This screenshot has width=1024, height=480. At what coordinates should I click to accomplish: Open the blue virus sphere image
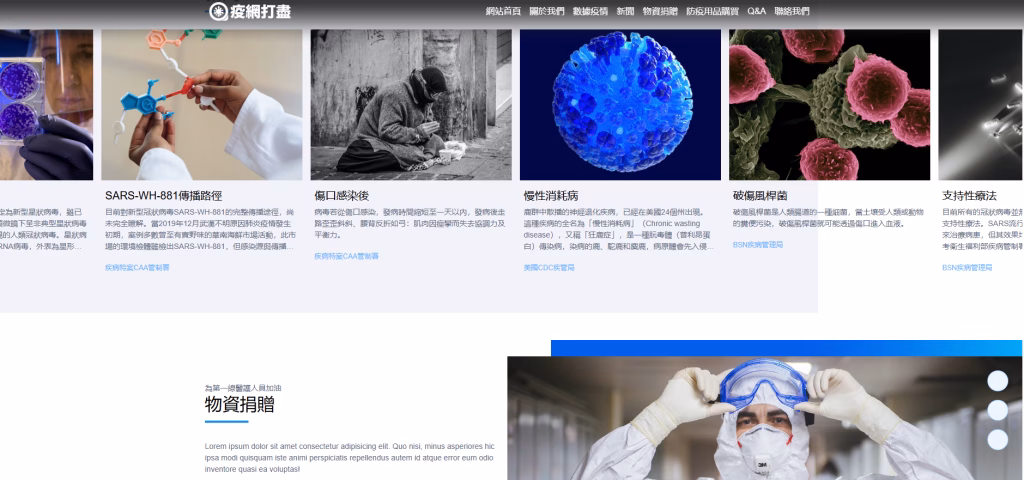[620, 104]
